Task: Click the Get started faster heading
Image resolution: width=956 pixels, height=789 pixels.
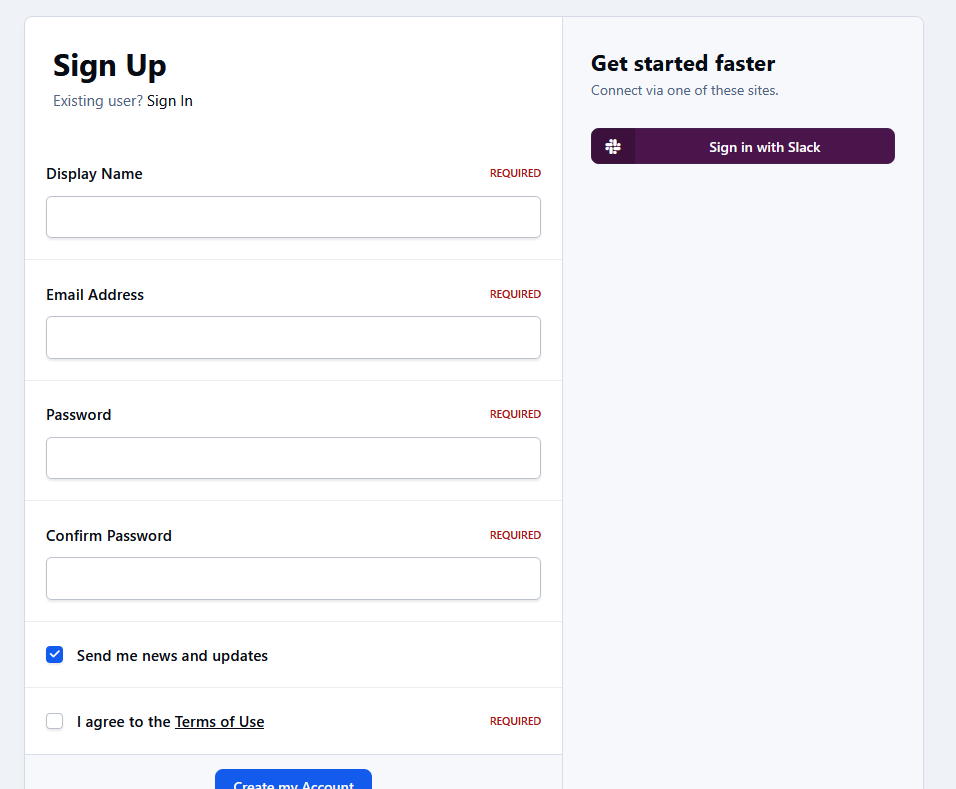Action: [683, 63]
